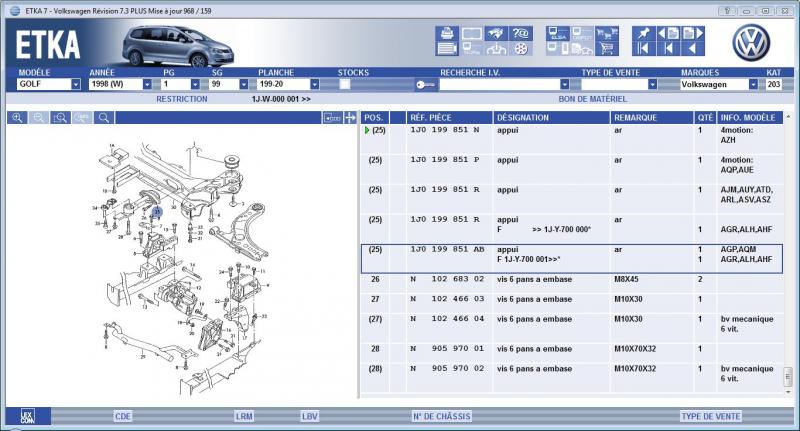Open the MODÈLE dropdown showing GOLF

pyautogui.click(x=49, y=84)
